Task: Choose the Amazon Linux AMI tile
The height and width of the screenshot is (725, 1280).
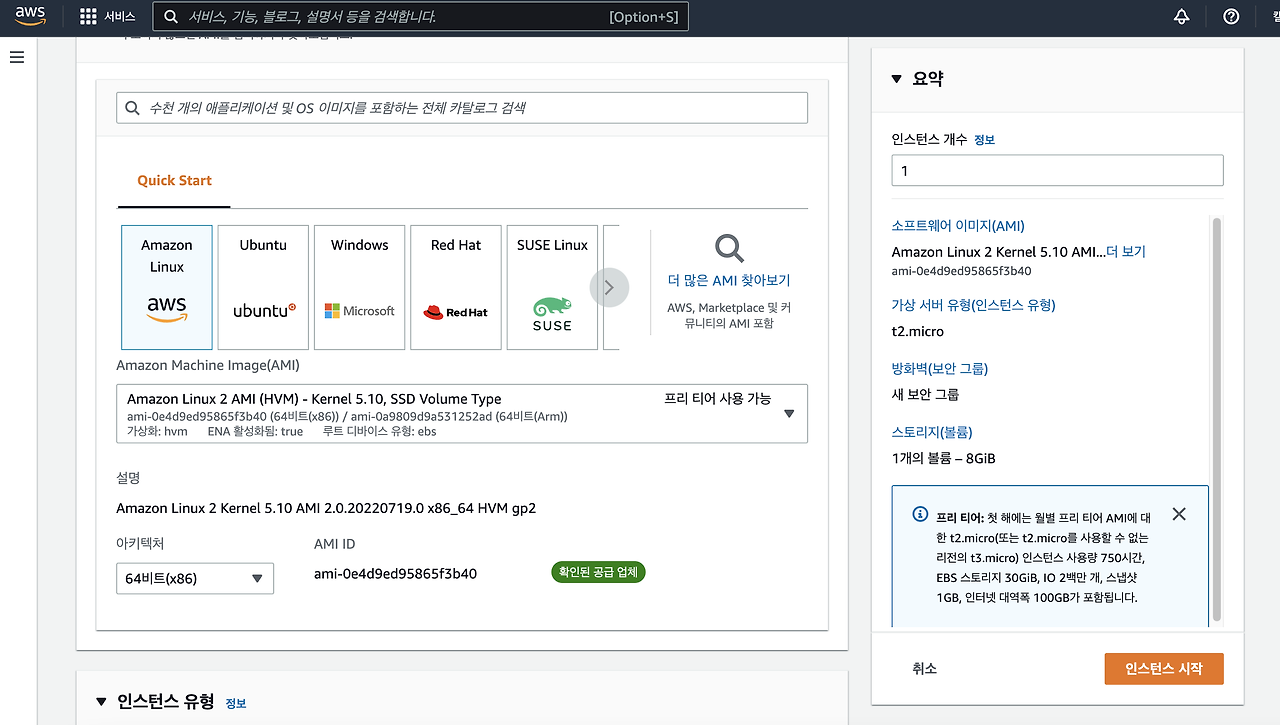Action: coord(167,287)
